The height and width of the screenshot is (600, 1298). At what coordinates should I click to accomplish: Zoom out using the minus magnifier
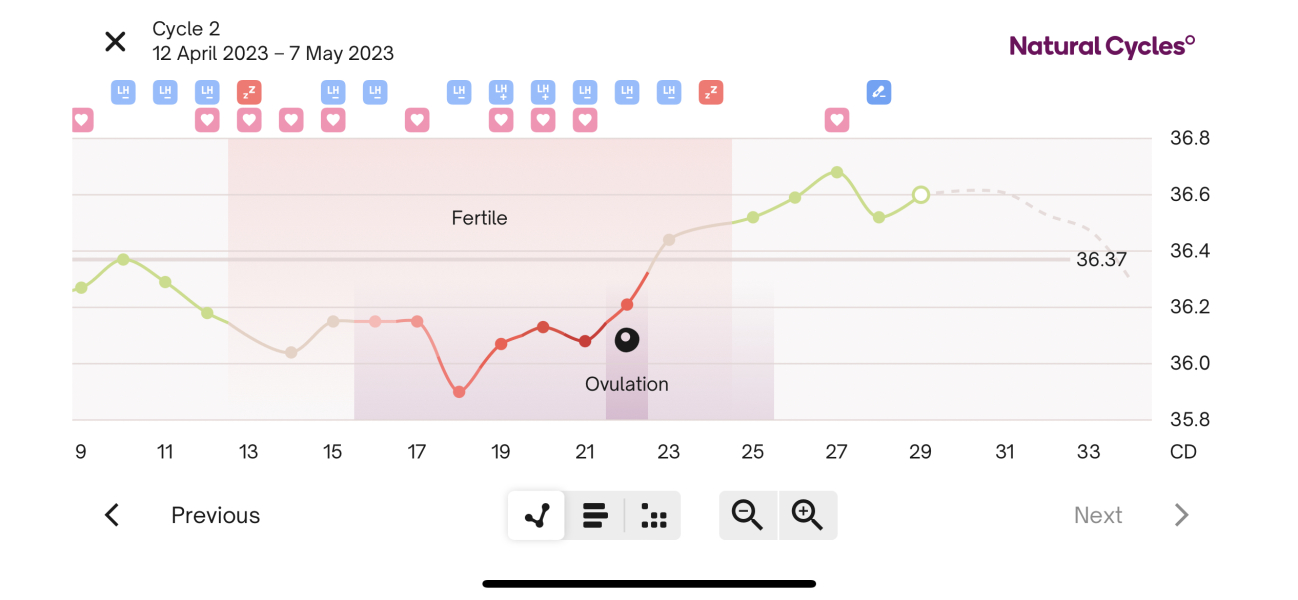[x=748, y=515]
